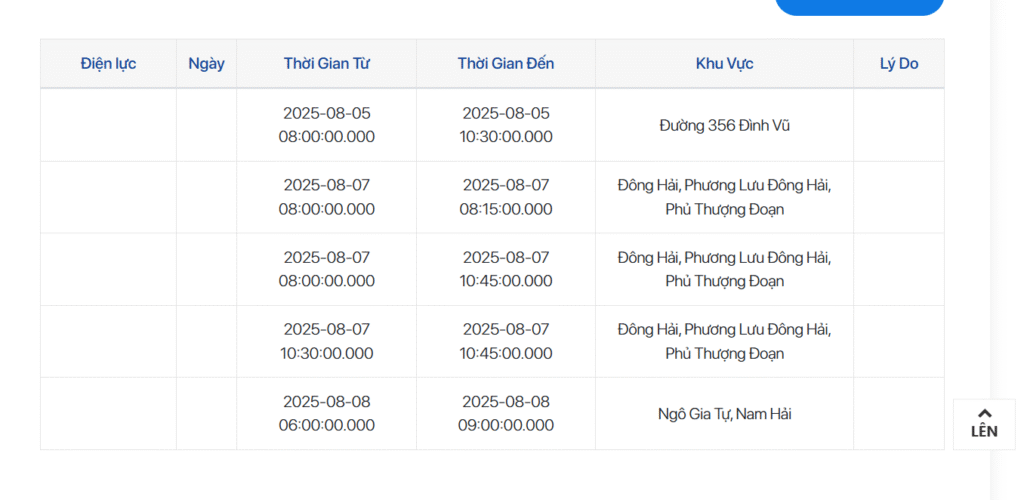The image size is (1024, 500).
Task: Click the Khu Vực column header
Action: 724,63
